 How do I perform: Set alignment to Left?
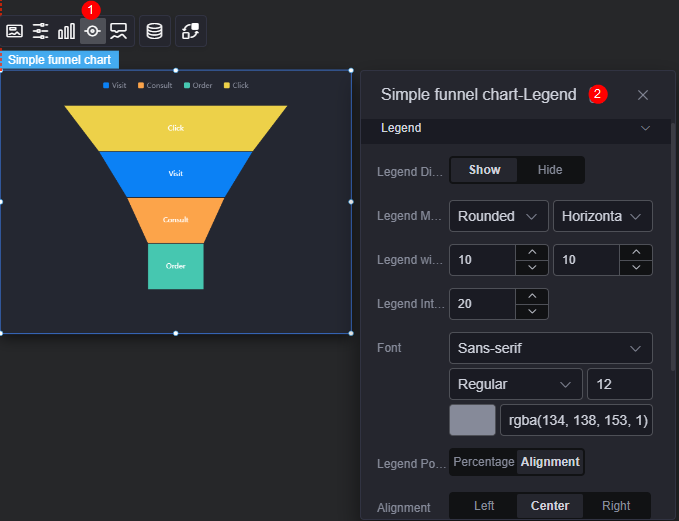click(484, 506)
